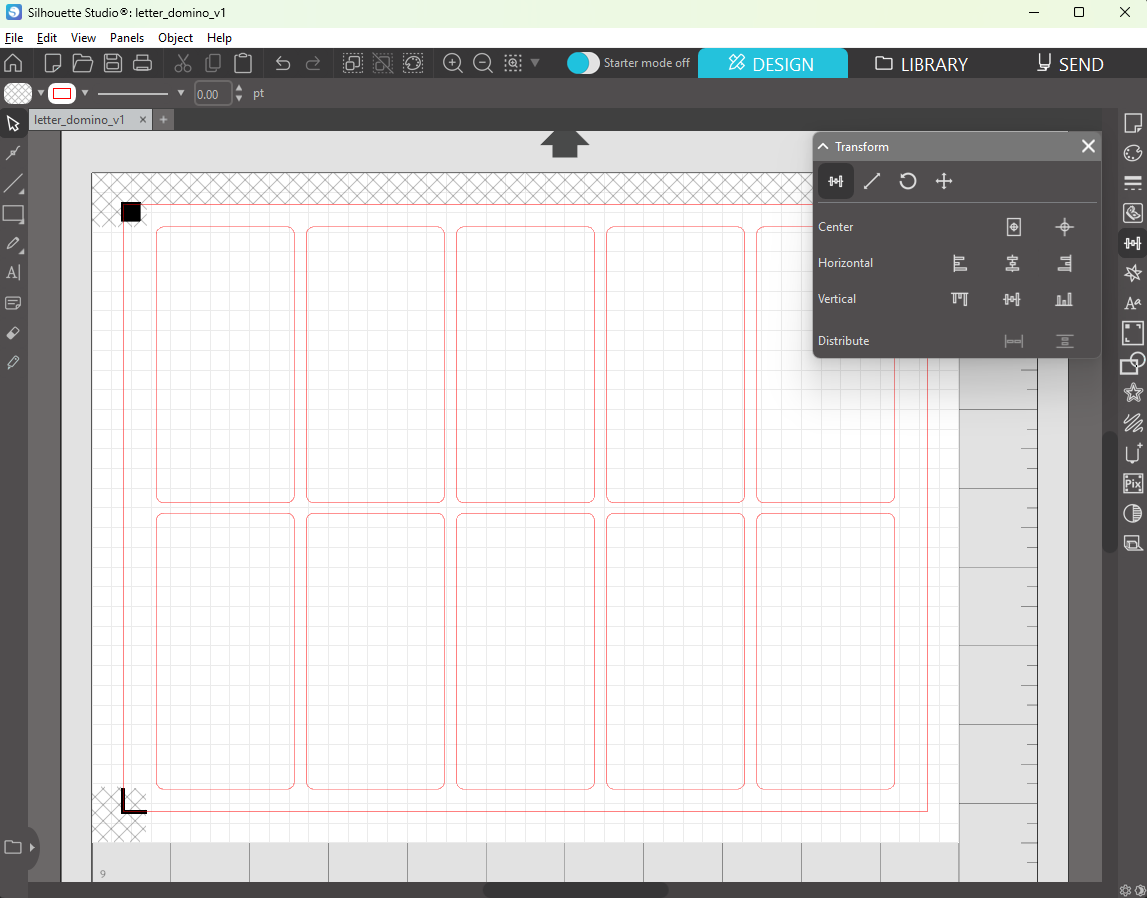Open the Text Style panel icon
The image size is (1147, 898).
tap(1132, 303)
